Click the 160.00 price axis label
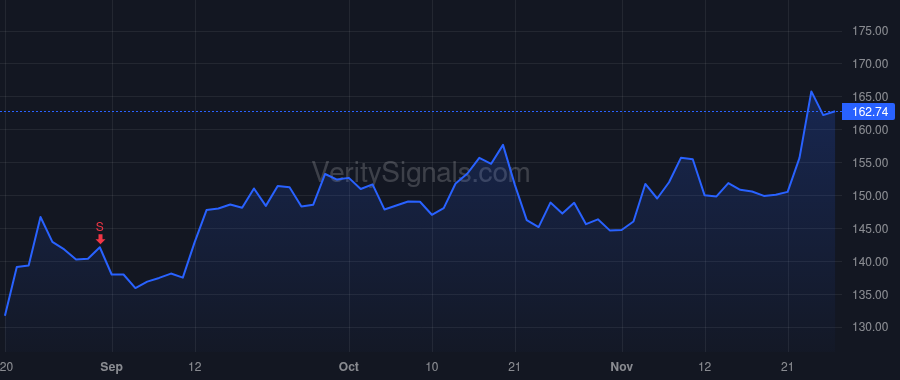 tap(870, 130)
